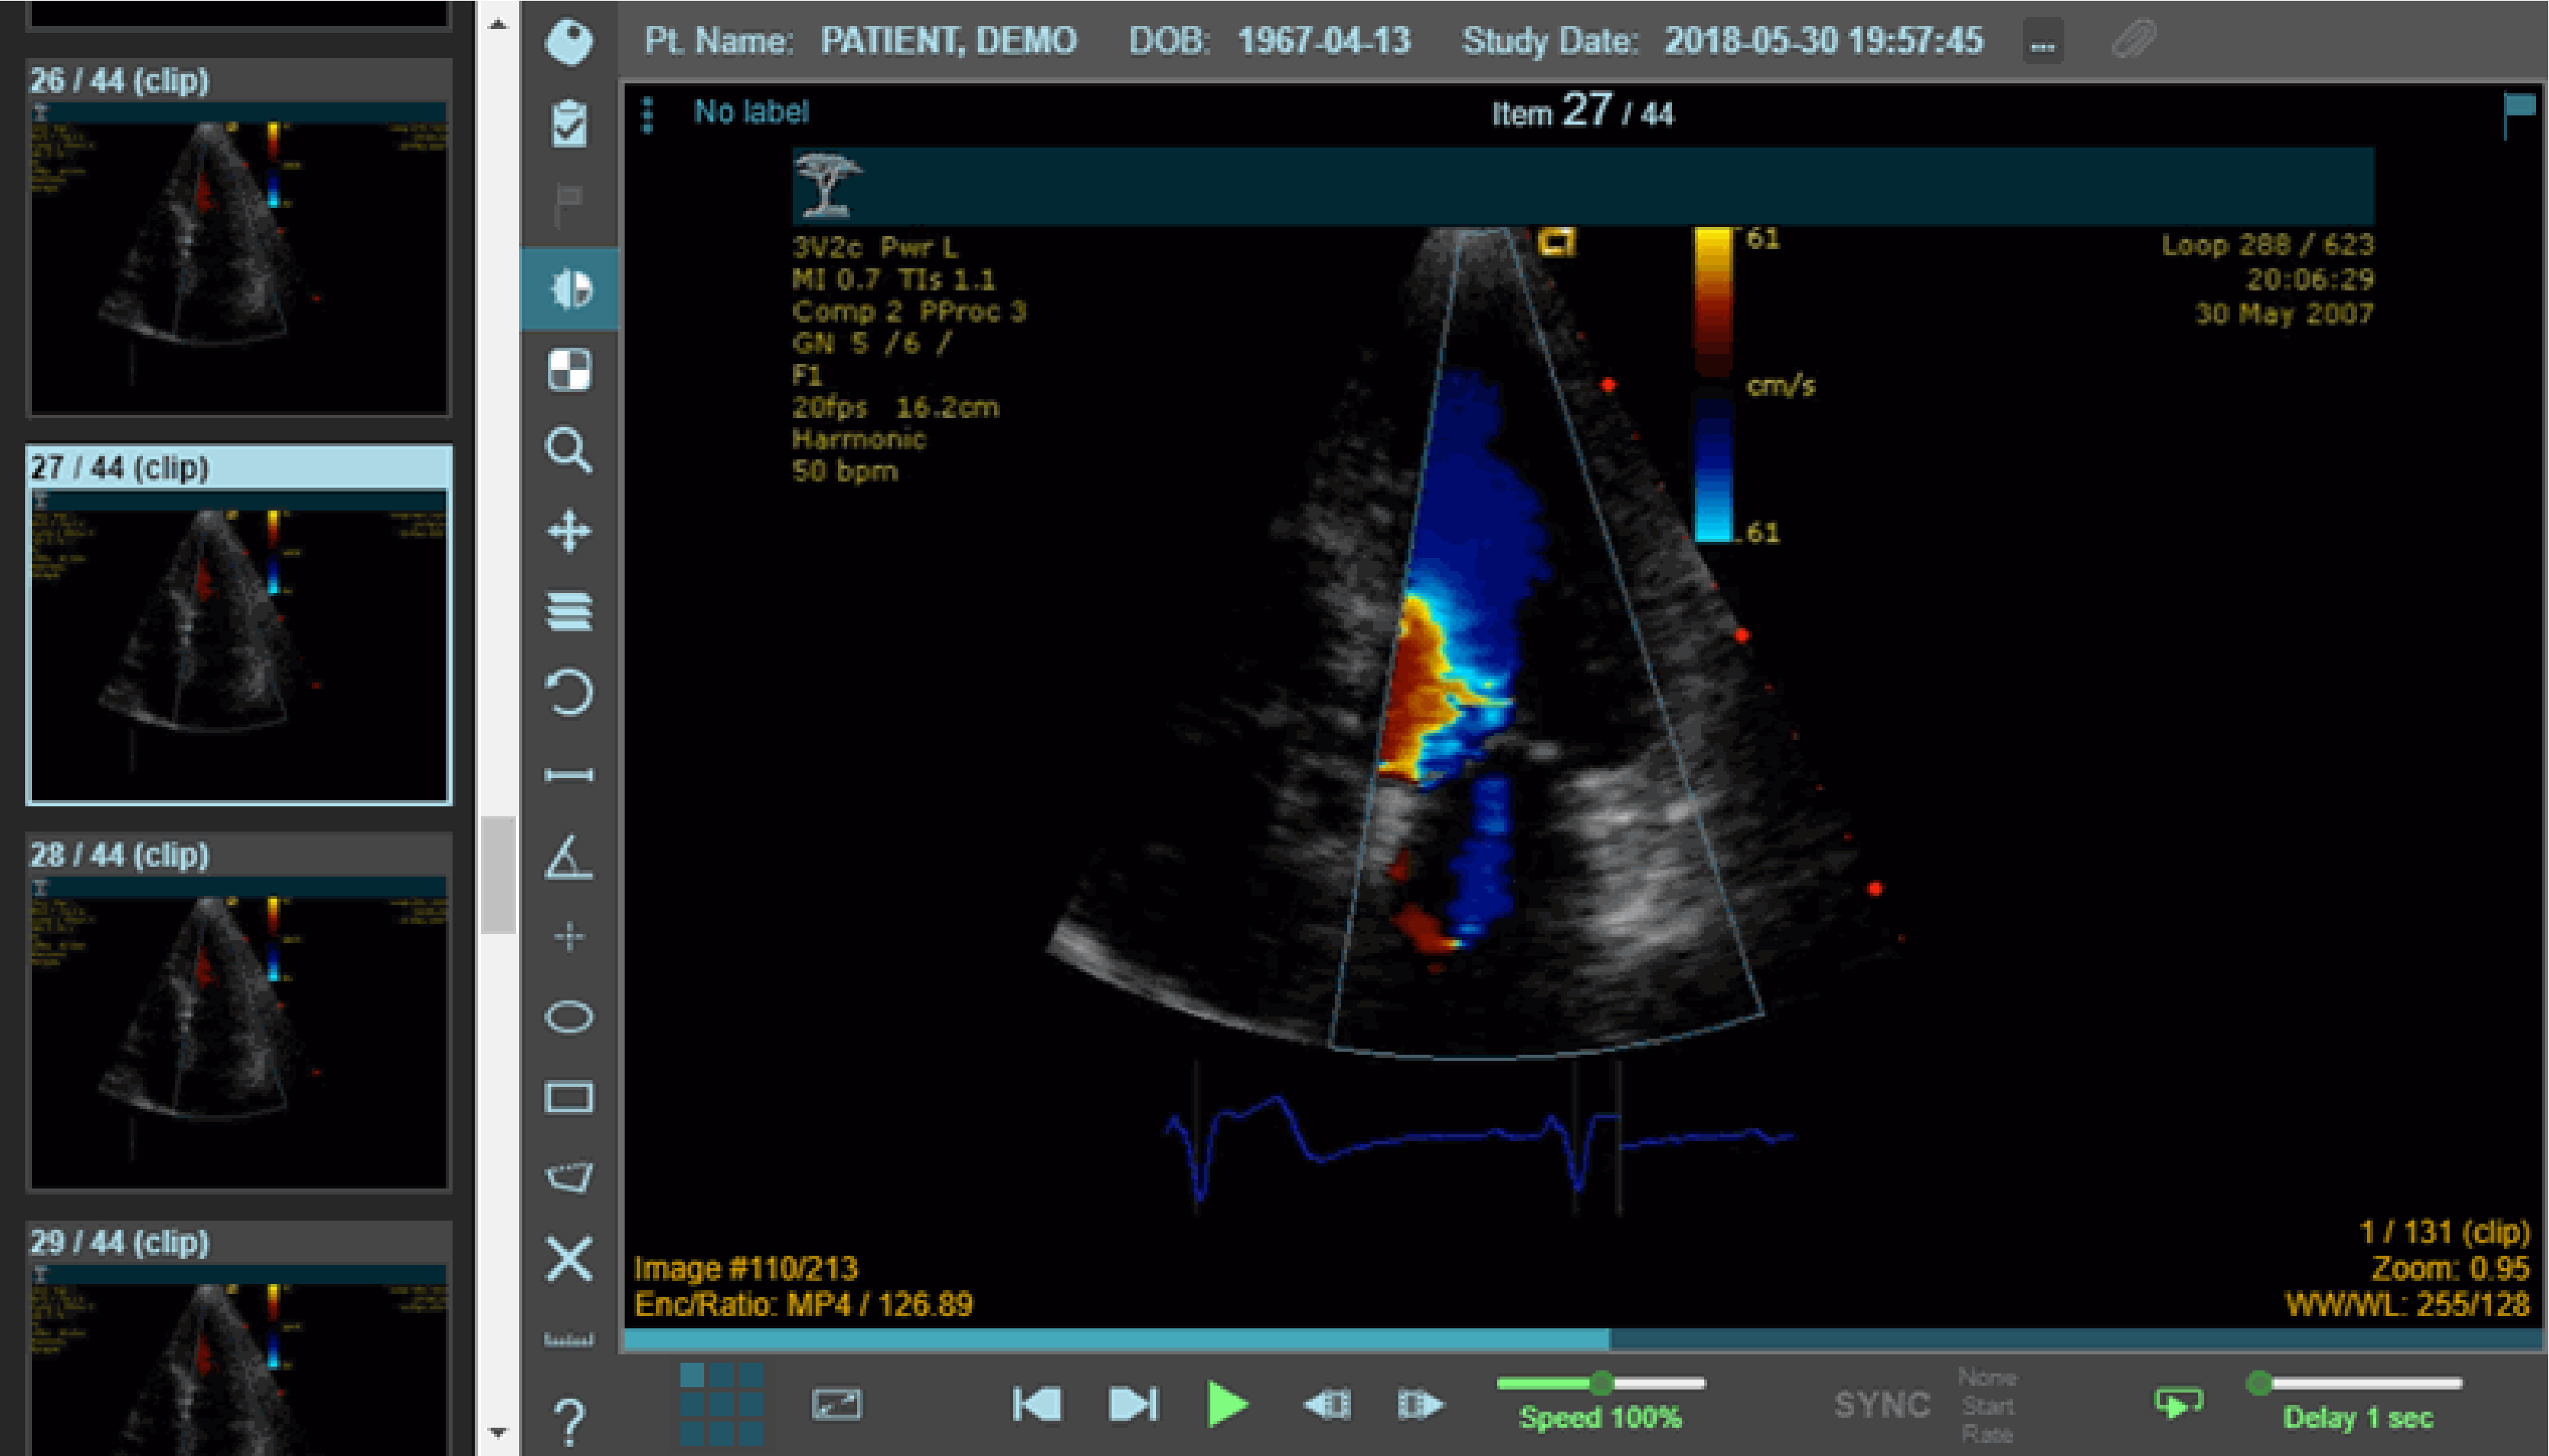This screenshot has width=2549, height=1456.
Task: Select the linear distance measurement tool
Action: coord(569,775)
